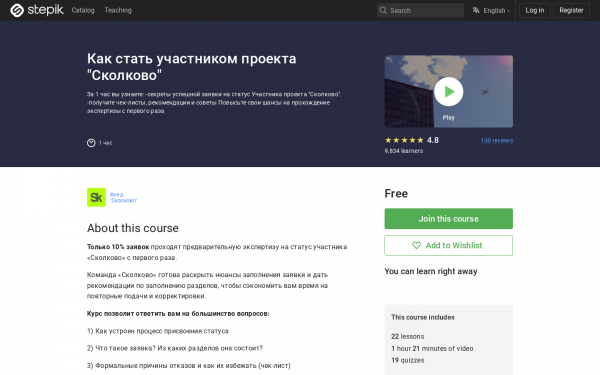Click the Wishlist heart icon
The image size is (600, 375).
tap(416, 245)
